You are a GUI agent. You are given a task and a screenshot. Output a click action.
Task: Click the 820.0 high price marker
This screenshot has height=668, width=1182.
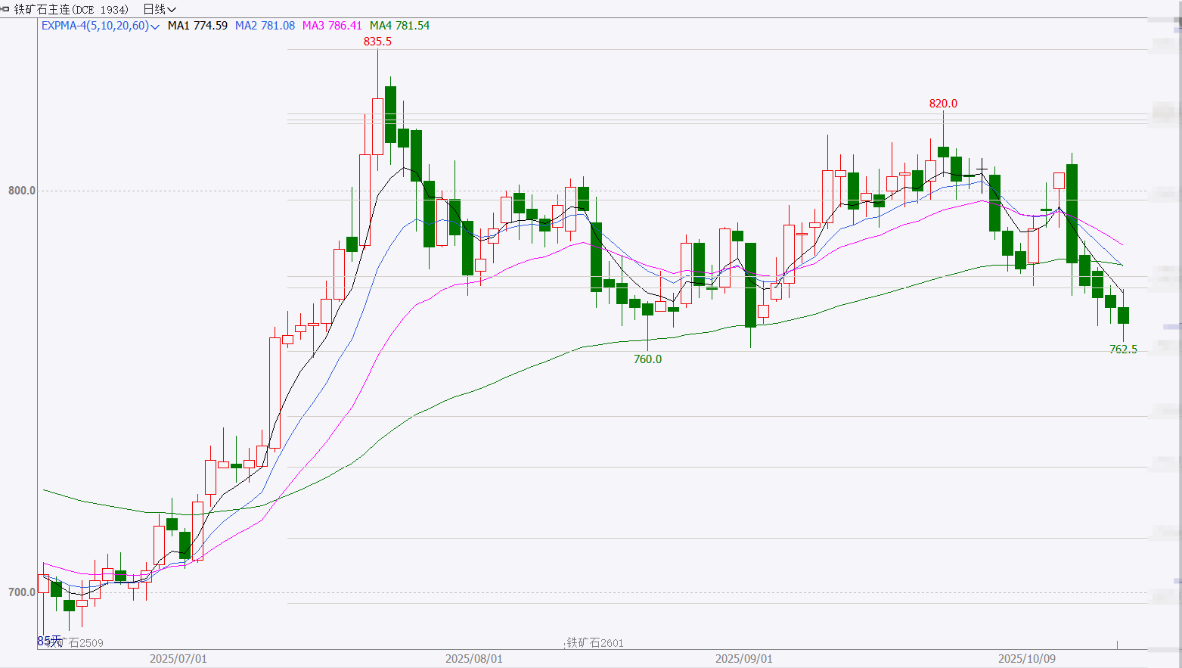[943, 103]
